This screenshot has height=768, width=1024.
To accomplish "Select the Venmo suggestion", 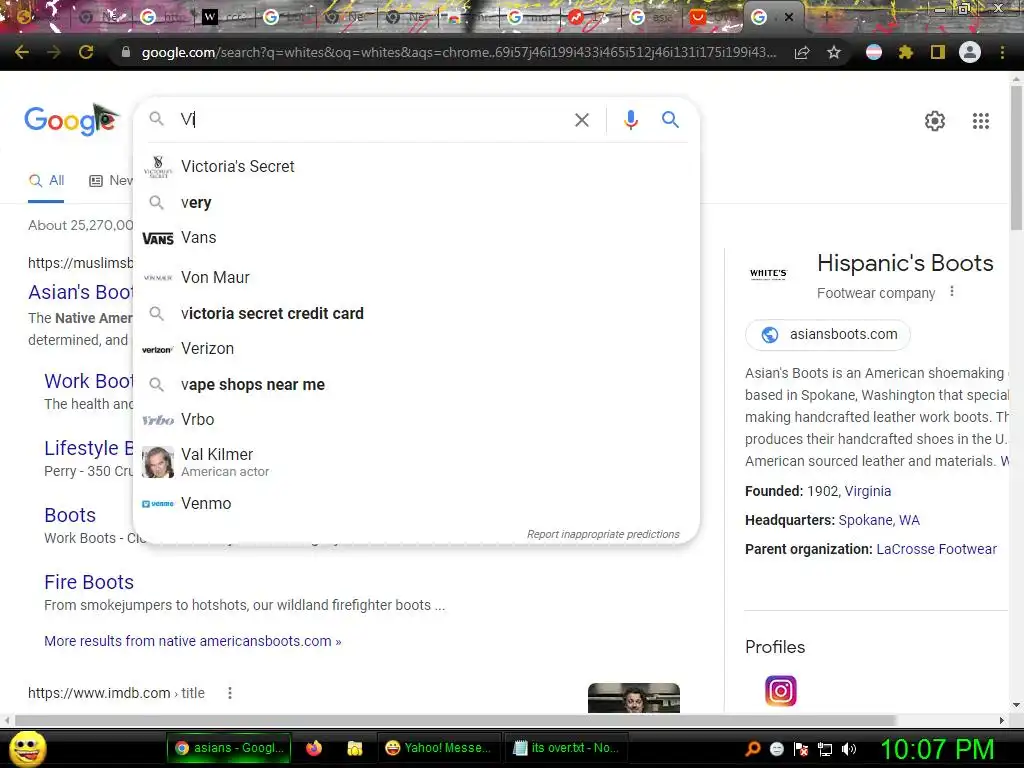I will point(416,504).
